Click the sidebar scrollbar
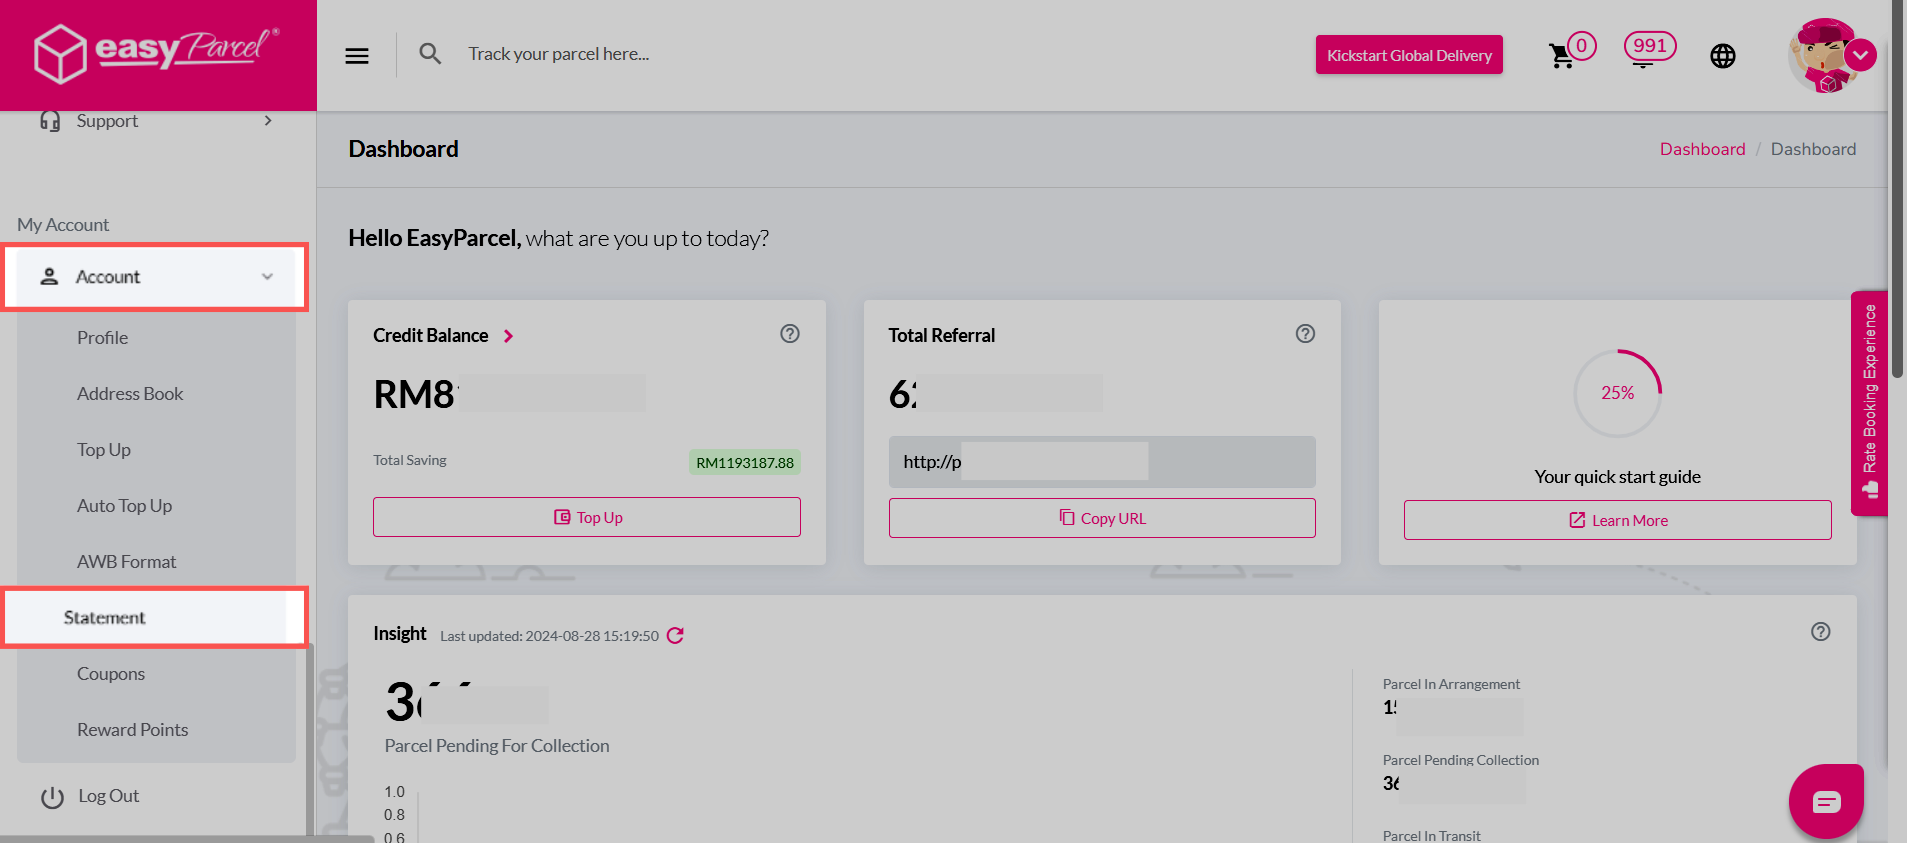This screenshot has width=1907, height=843. 310,740
